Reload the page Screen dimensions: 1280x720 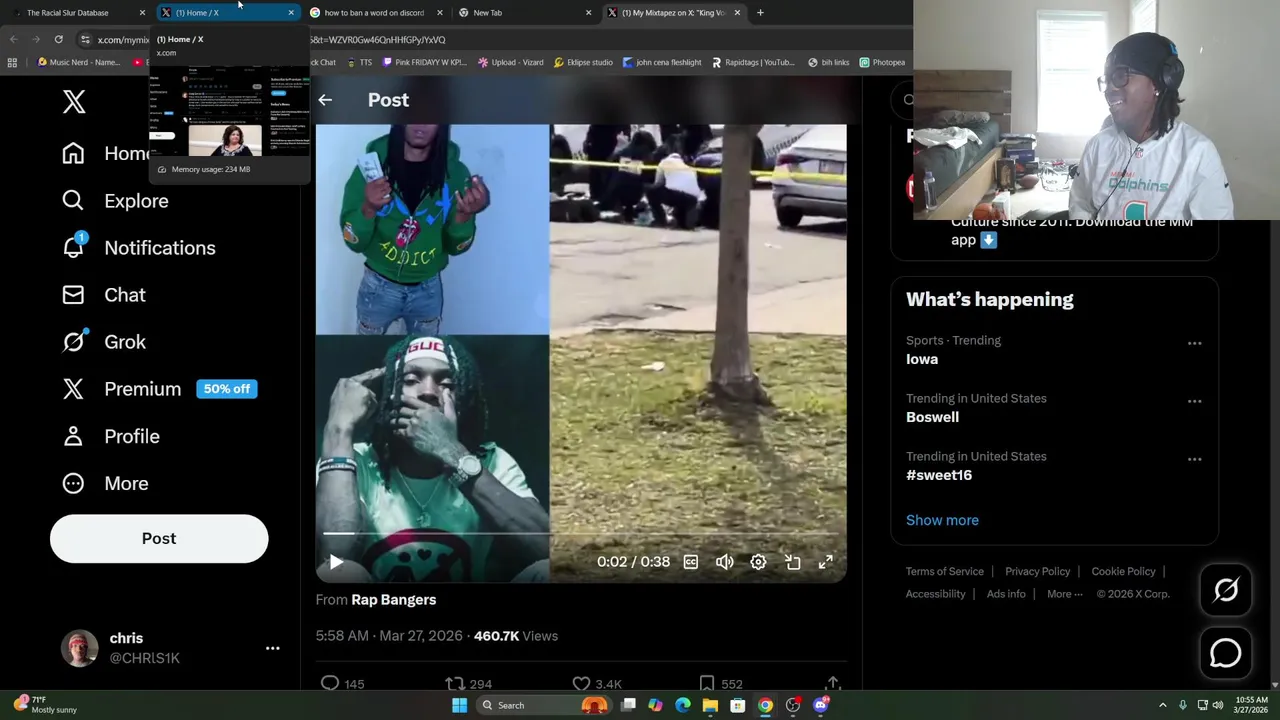pyautogui.click(x=58, y=39)
